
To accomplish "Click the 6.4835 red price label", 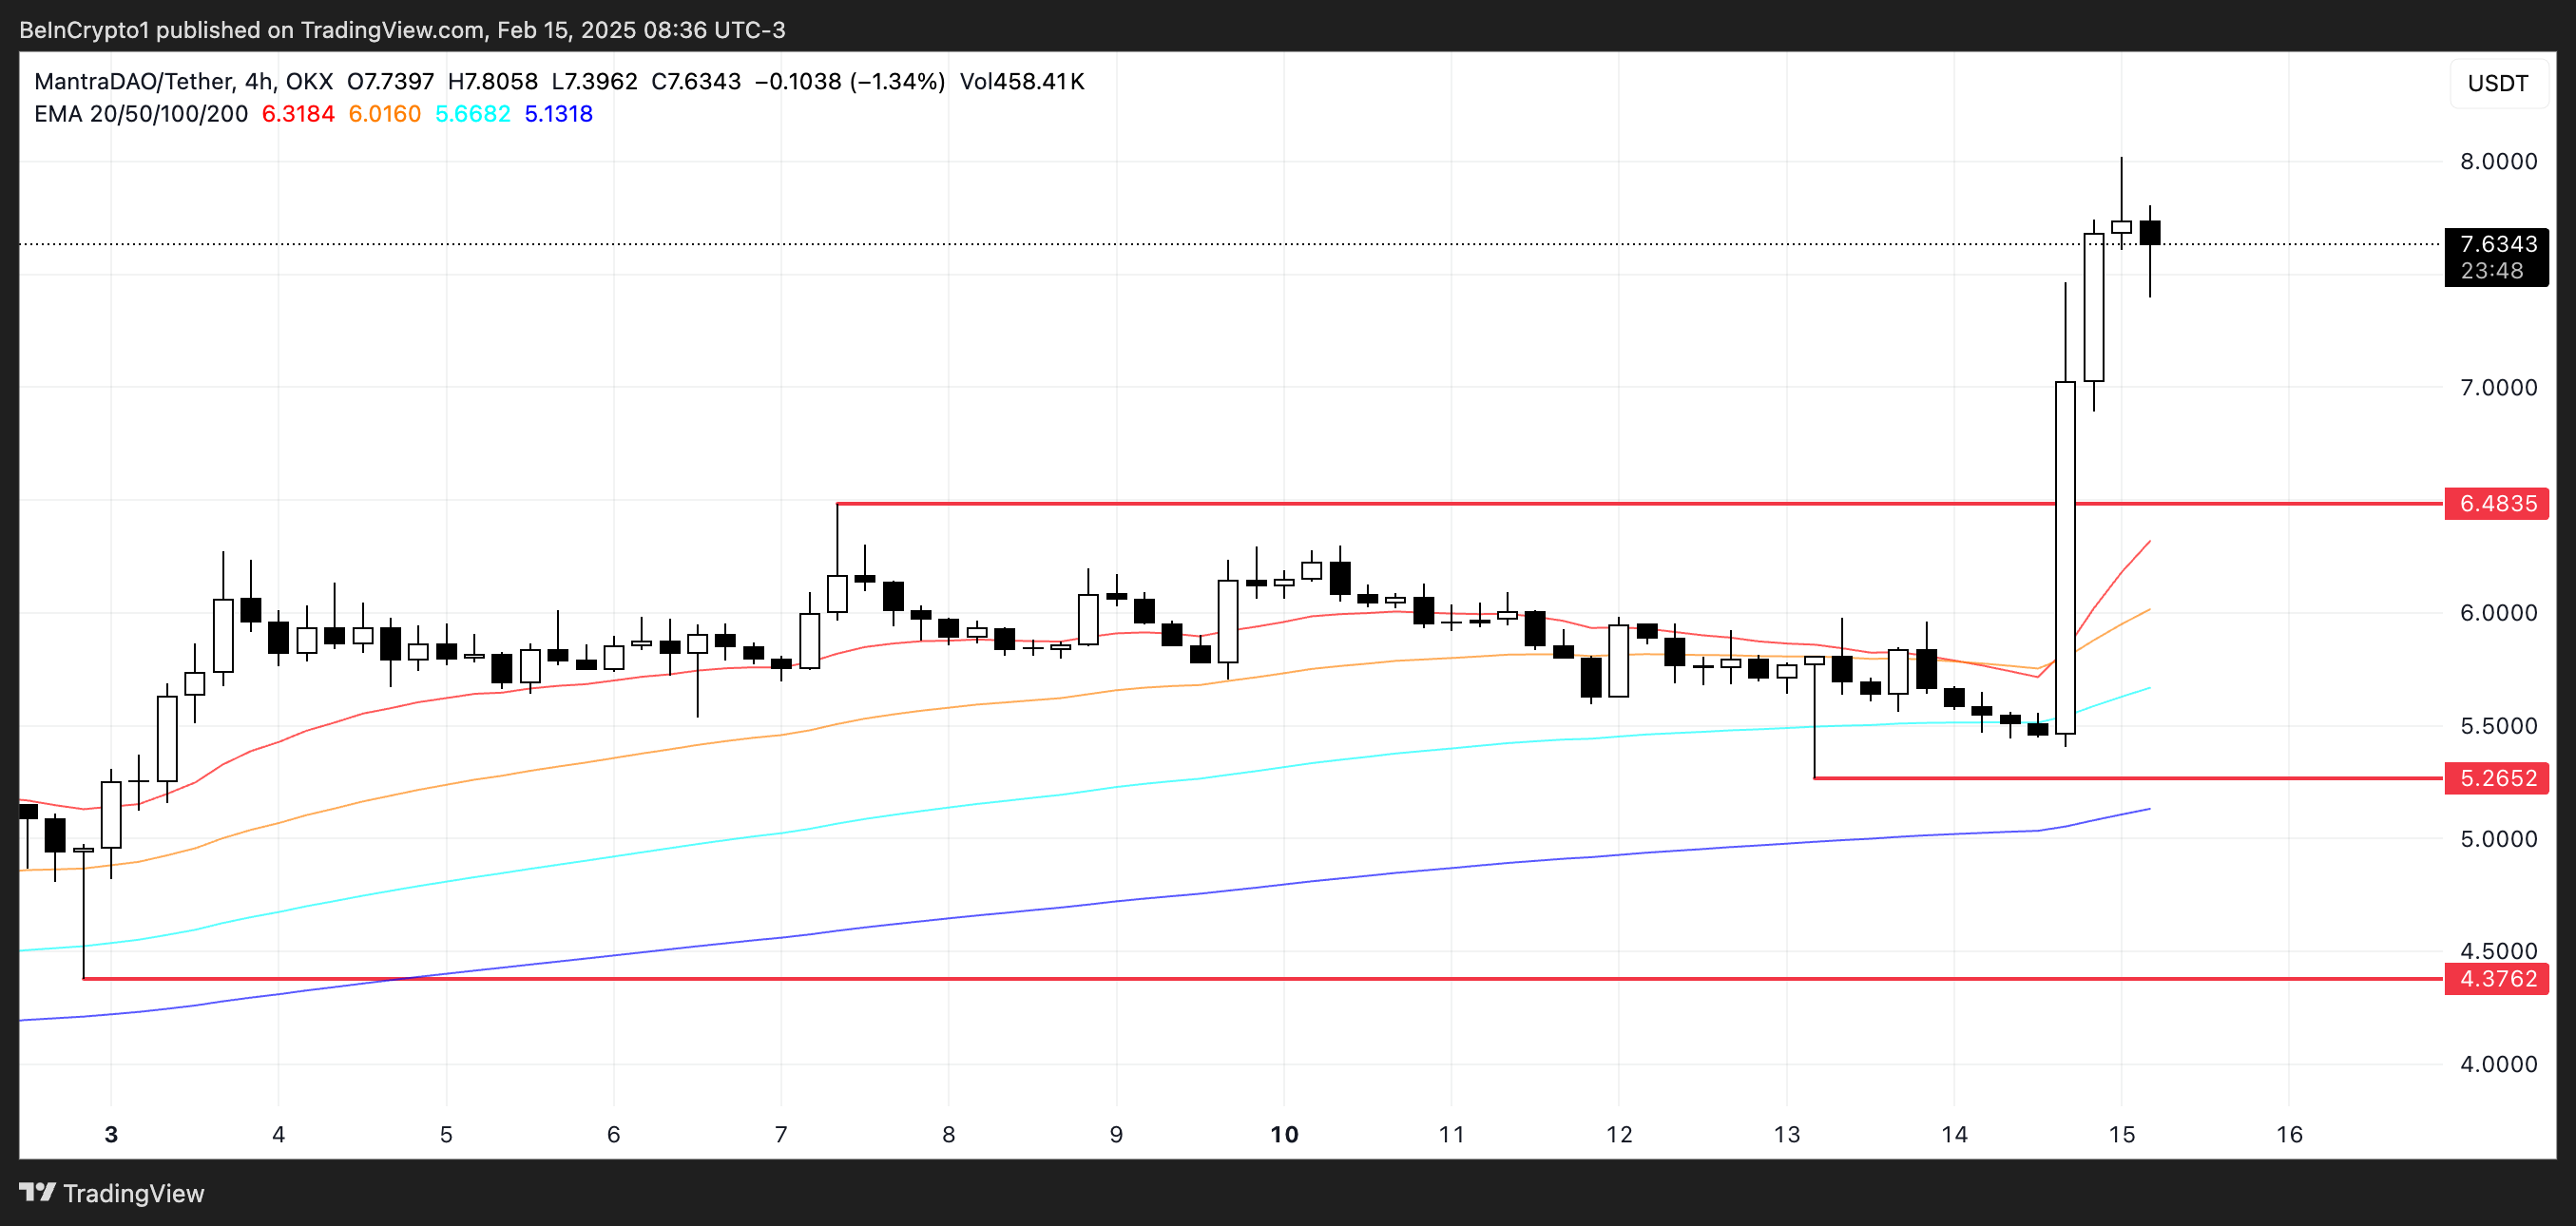I will click(x=2497, y=503).
